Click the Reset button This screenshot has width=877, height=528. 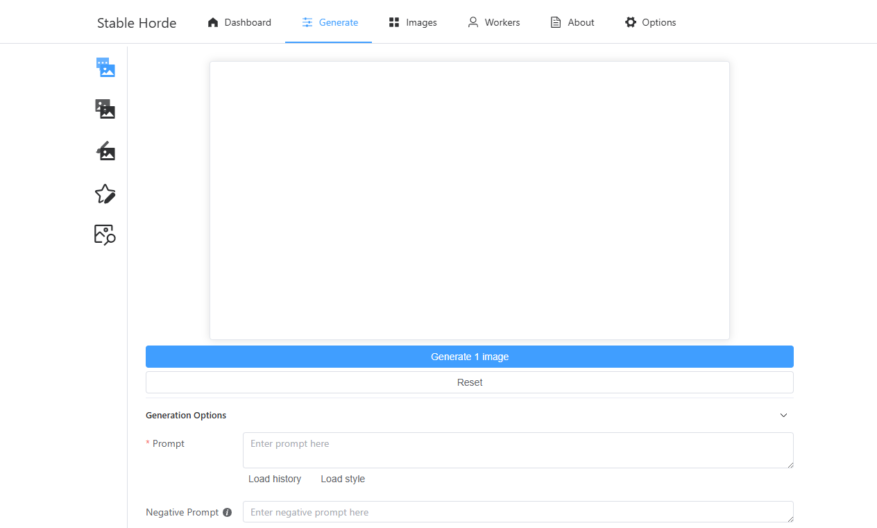470,383
